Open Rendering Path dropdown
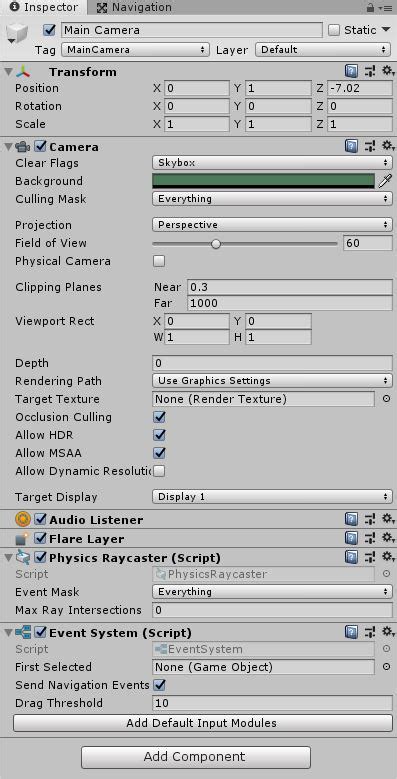Viewport: 397px width, 779px height. 272,381
